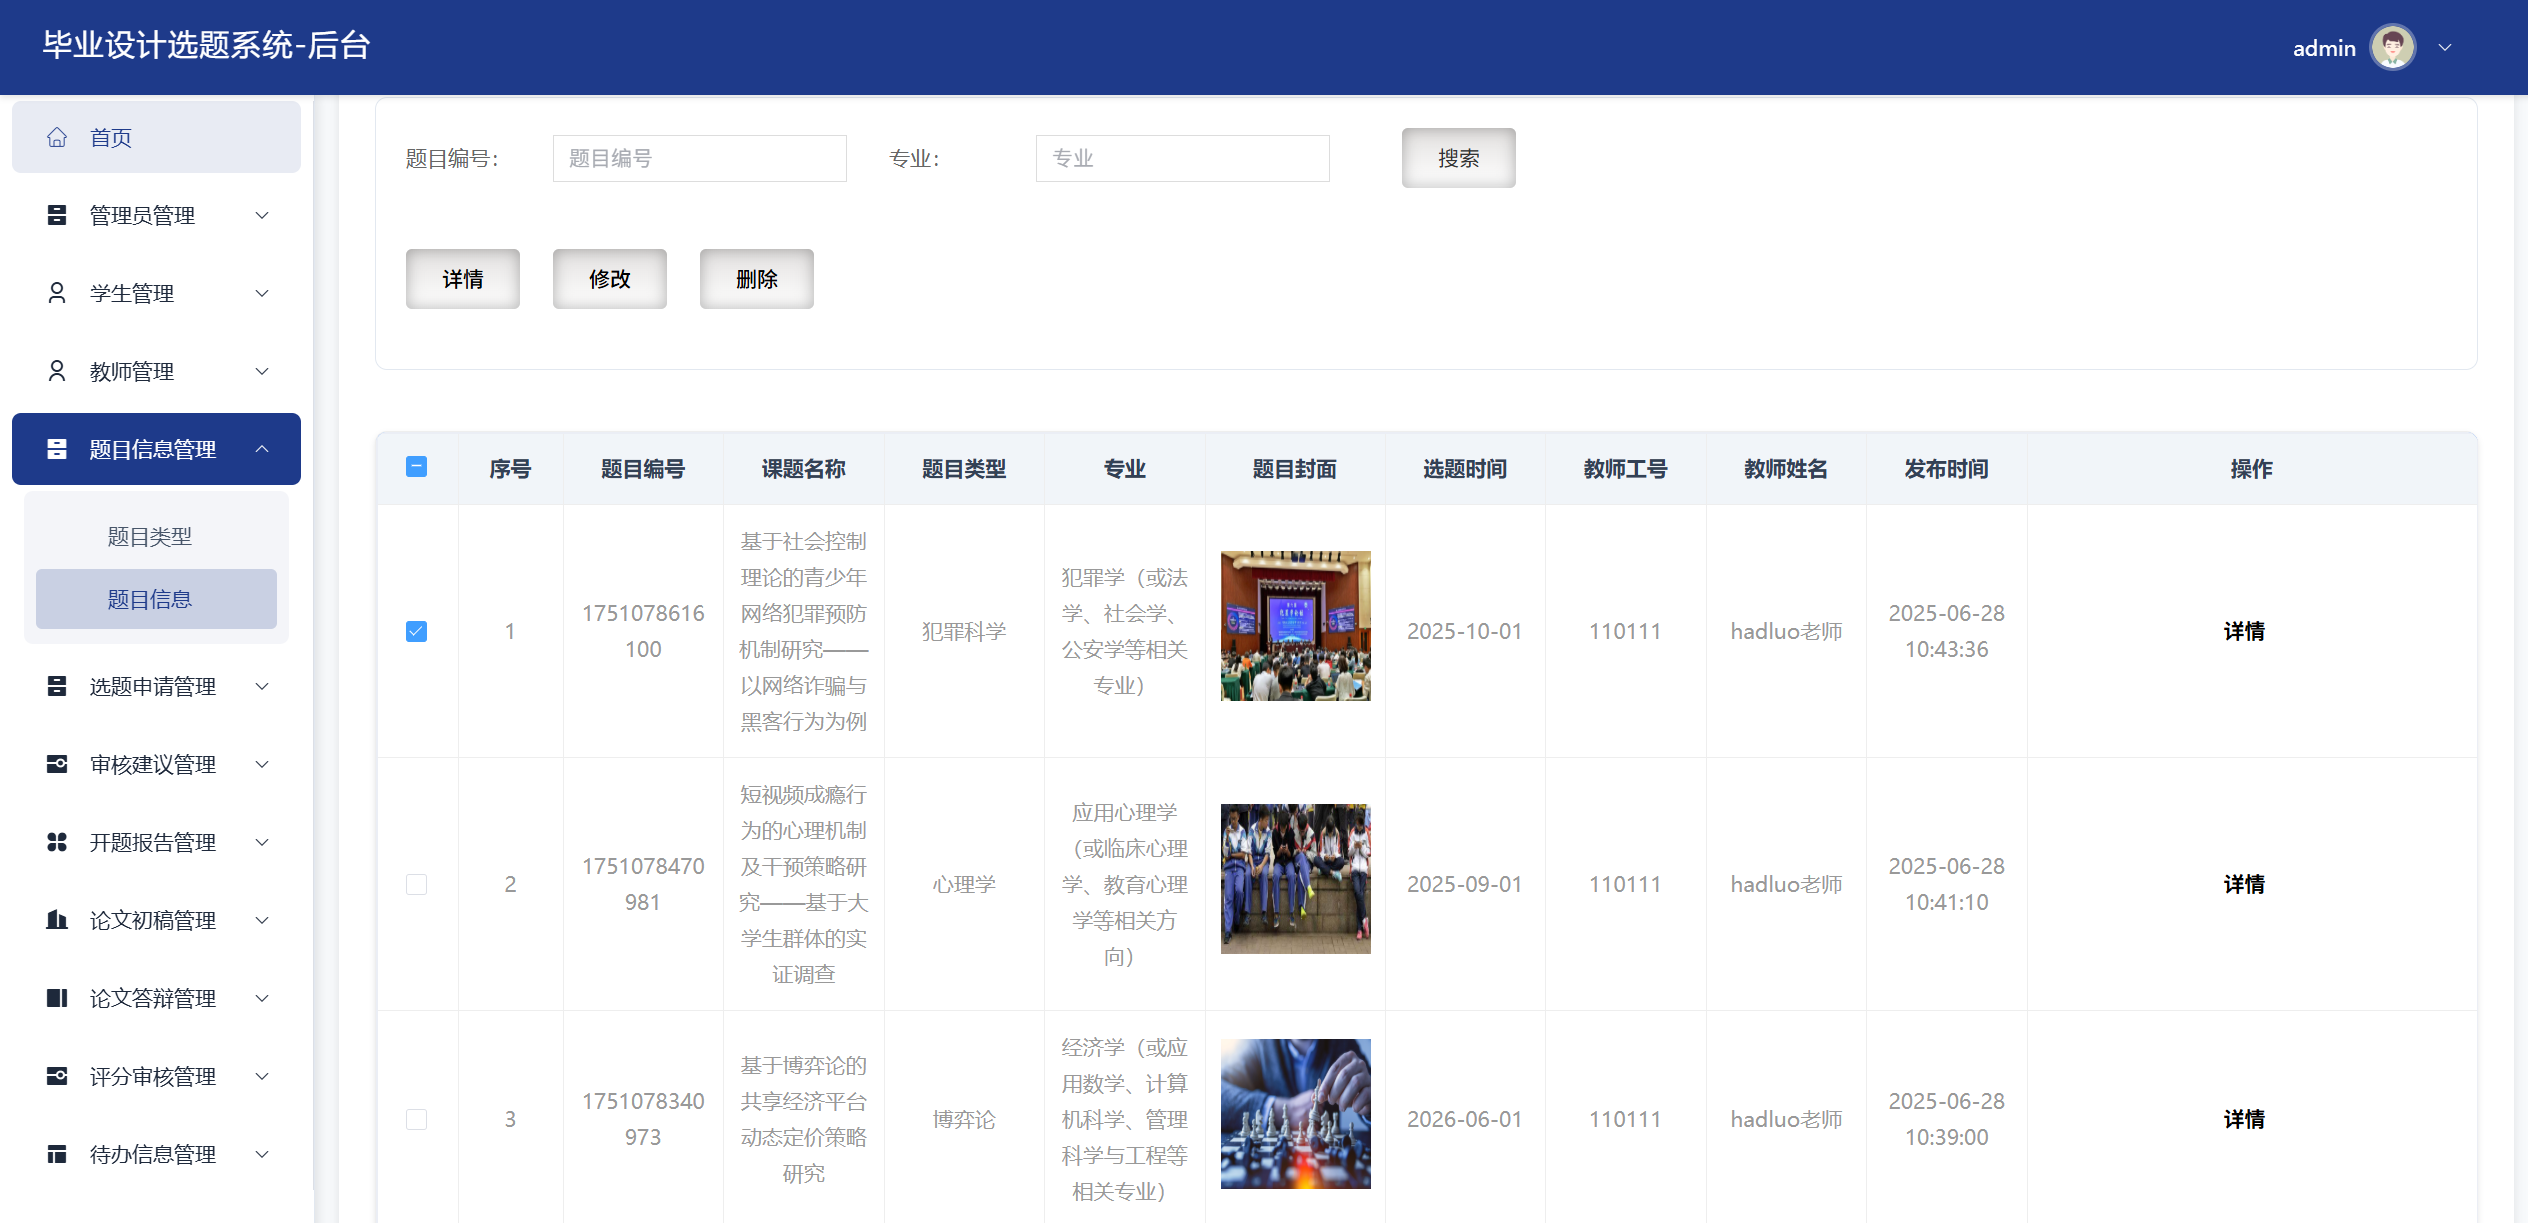Open the 题目类型 submenu item
2528x1223 pixels.
click(x=150, y=537)
